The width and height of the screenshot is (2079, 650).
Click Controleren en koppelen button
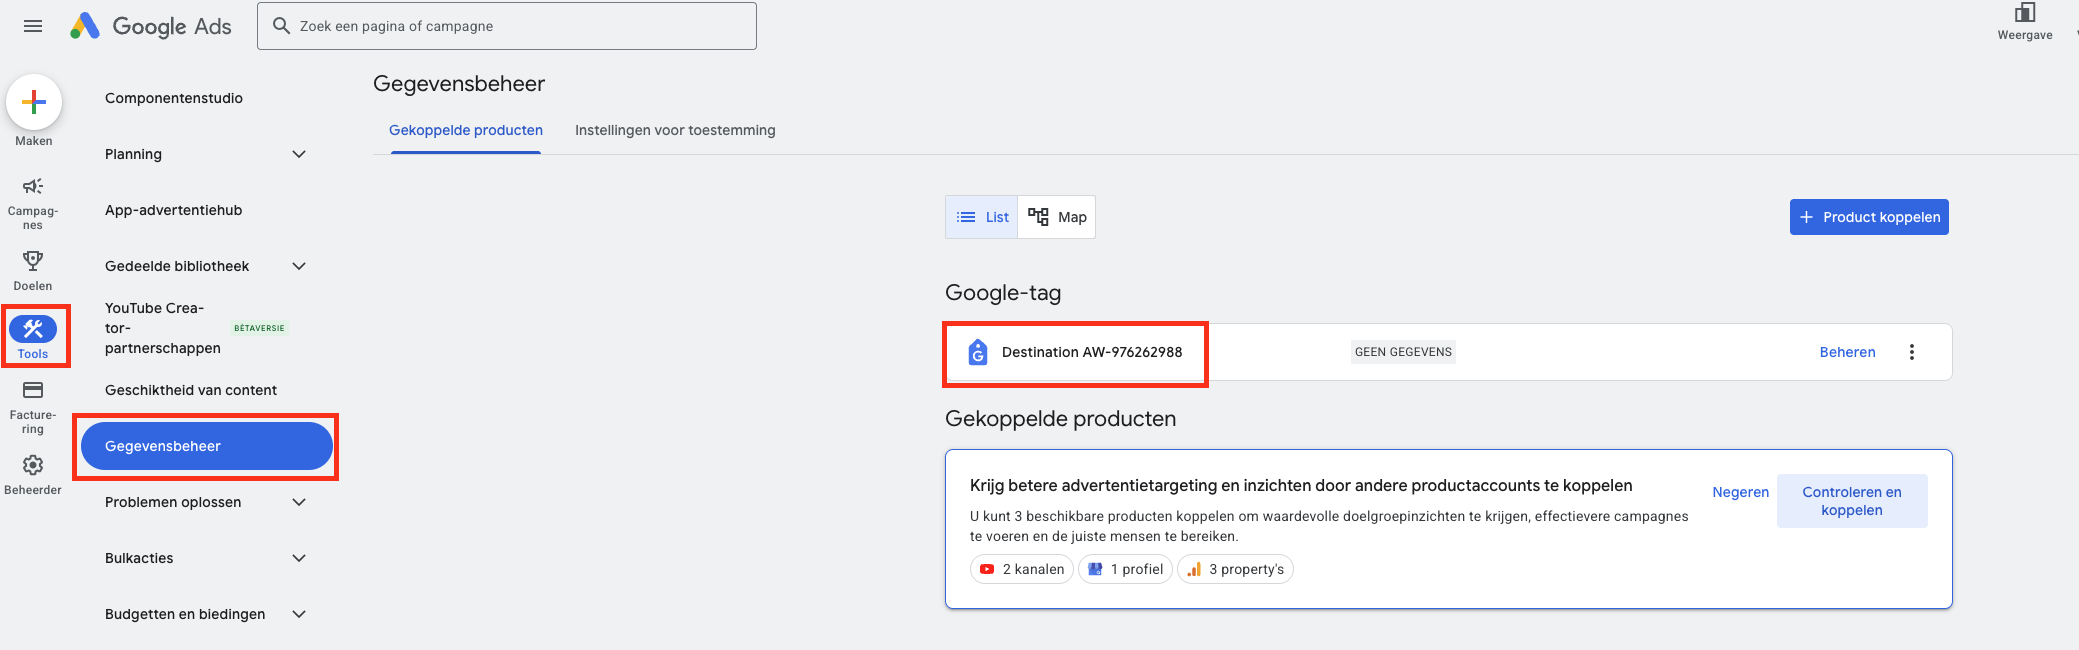1852,501
